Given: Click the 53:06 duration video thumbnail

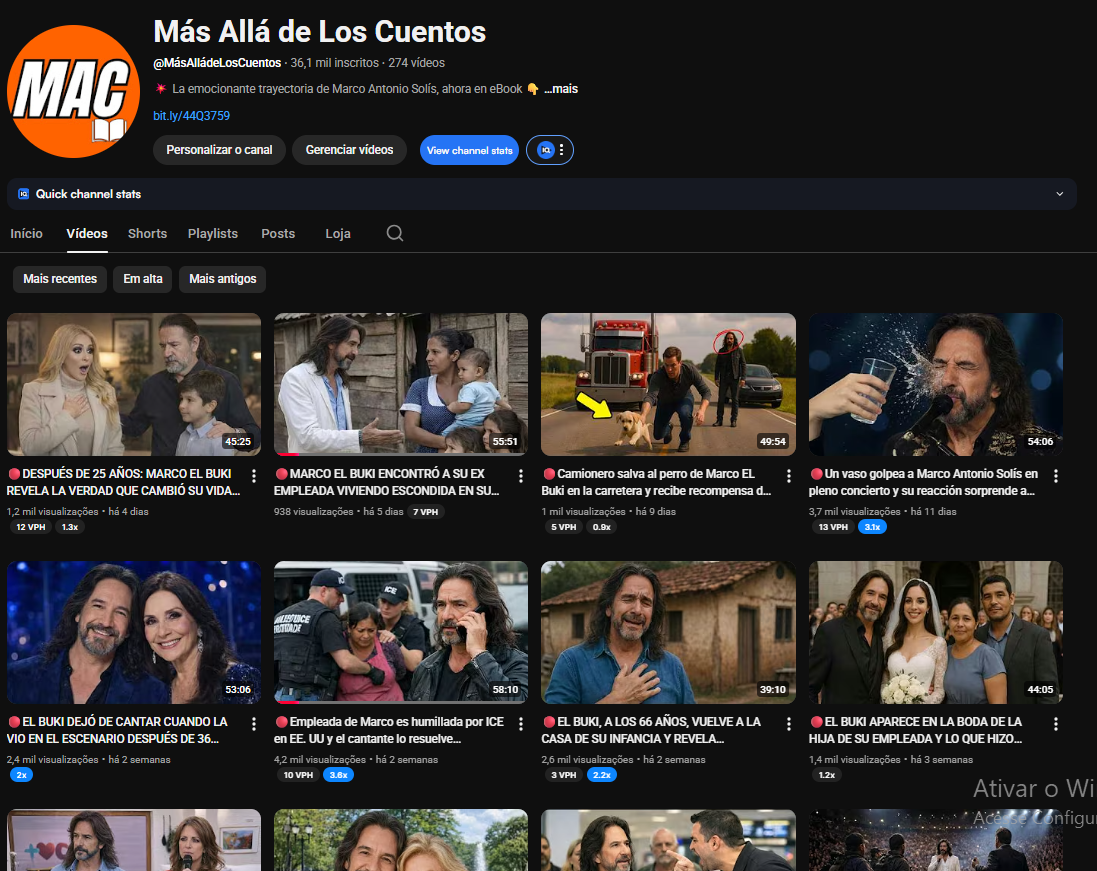Looking at the screenshot, I should coord(134,632).
